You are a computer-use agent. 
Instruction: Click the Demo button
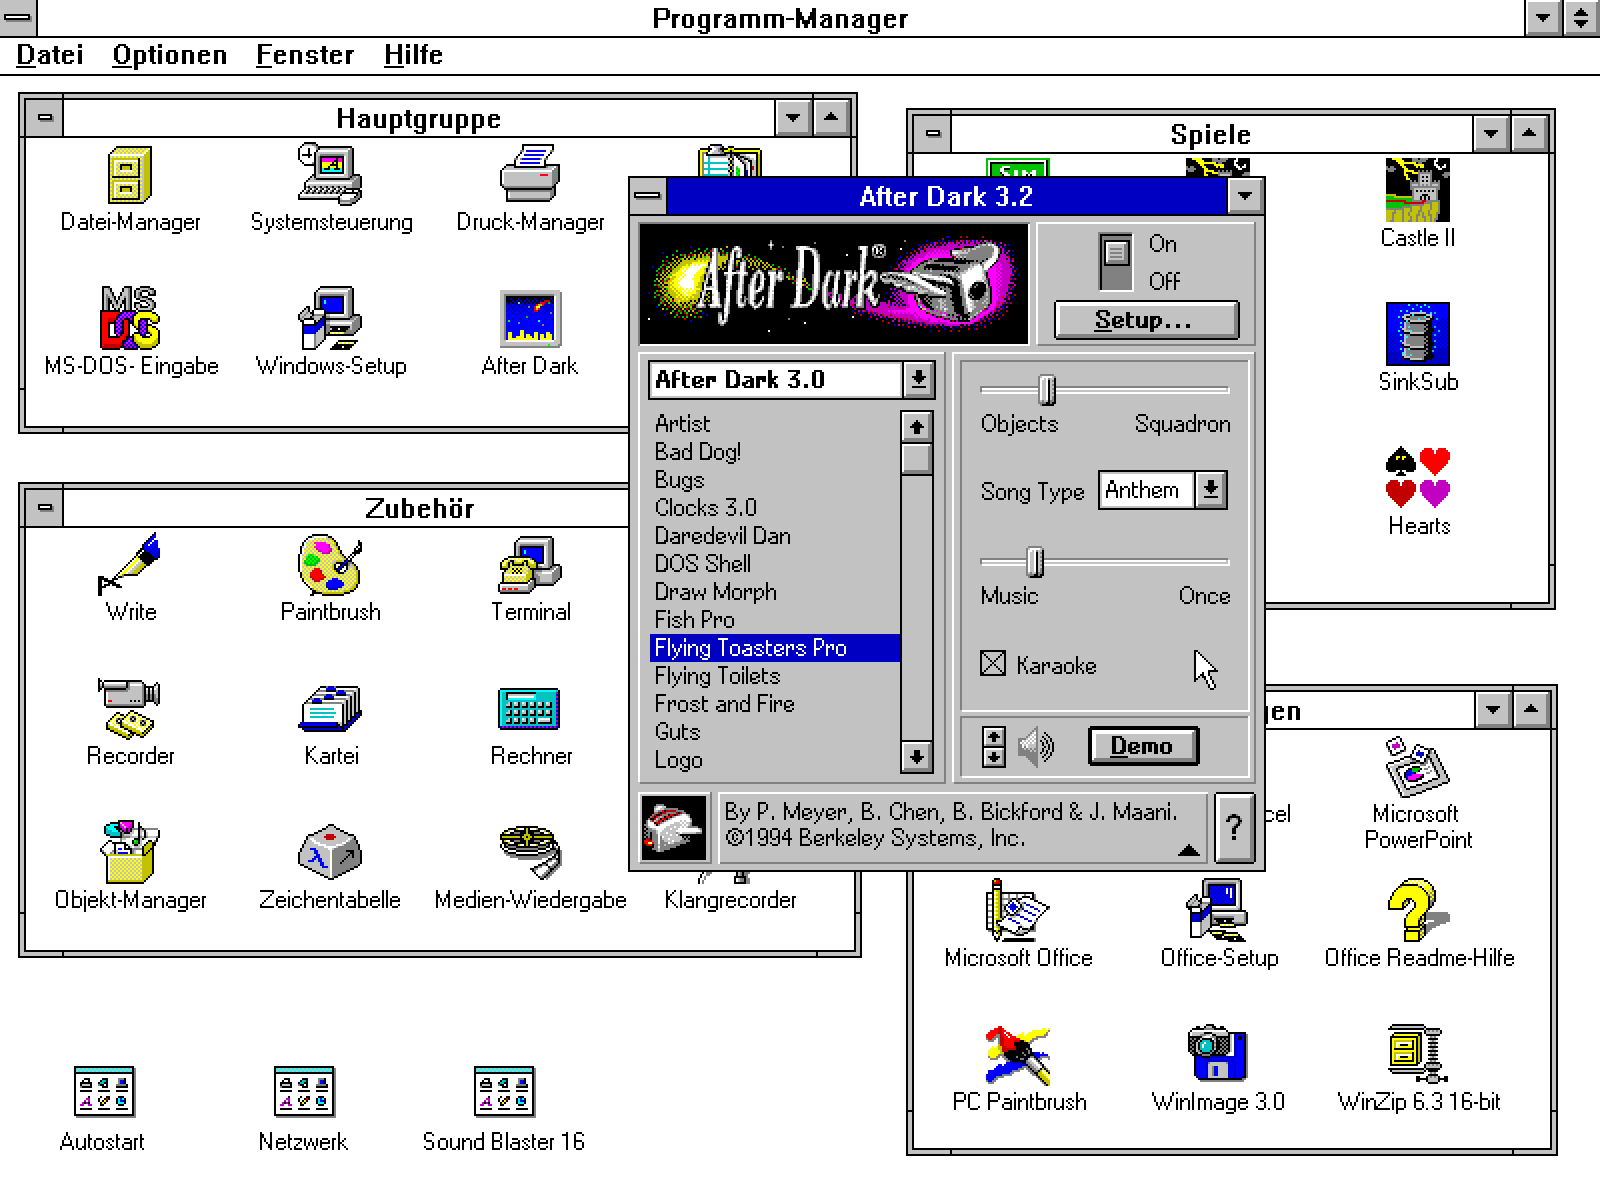[1142, 746]
